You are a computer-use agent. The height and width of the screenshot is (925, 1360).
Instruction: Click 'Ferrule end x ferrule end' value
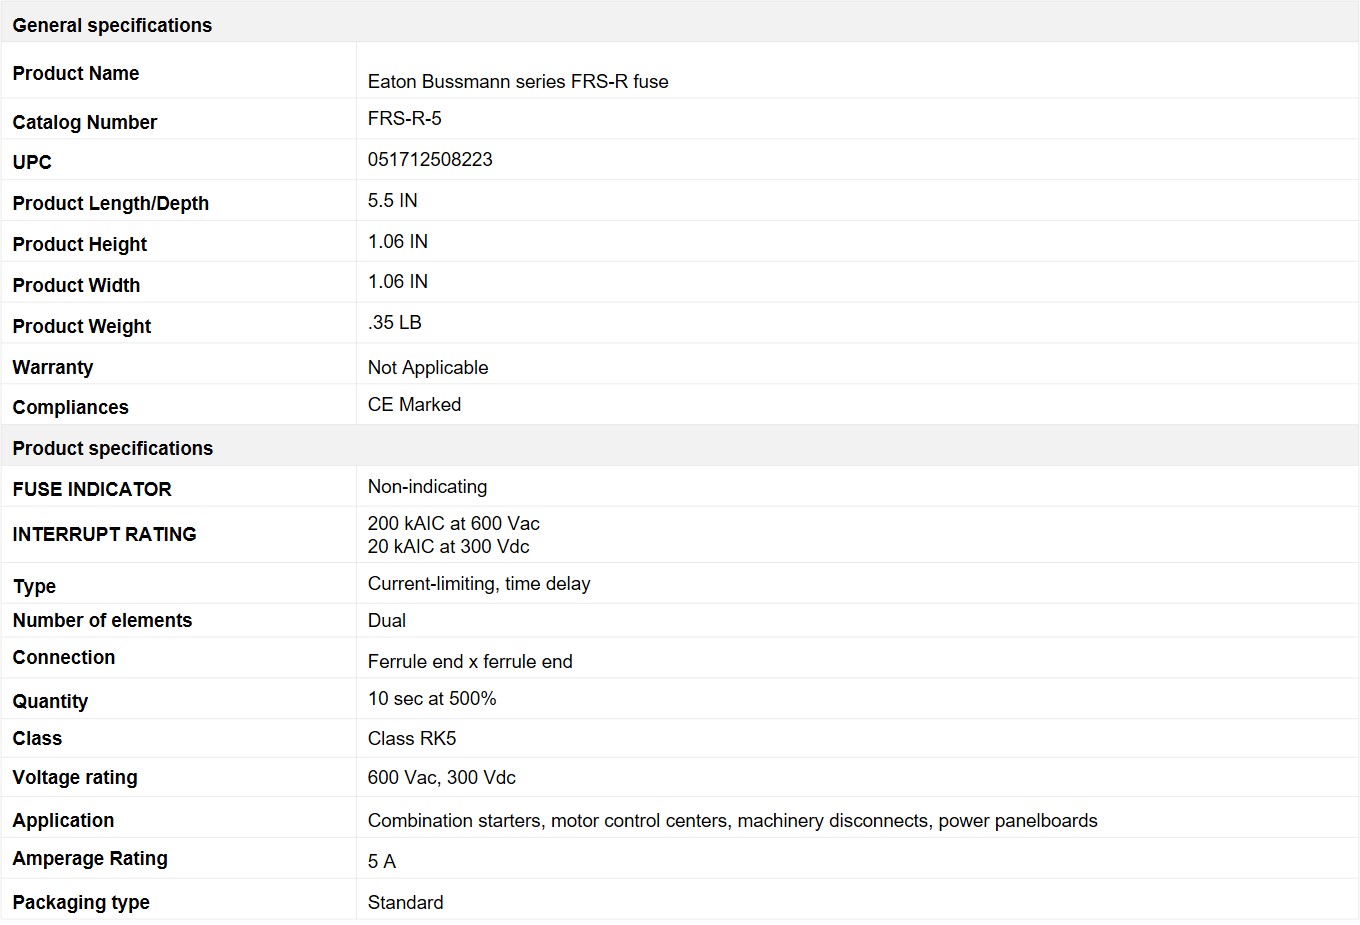click(470, 661)
